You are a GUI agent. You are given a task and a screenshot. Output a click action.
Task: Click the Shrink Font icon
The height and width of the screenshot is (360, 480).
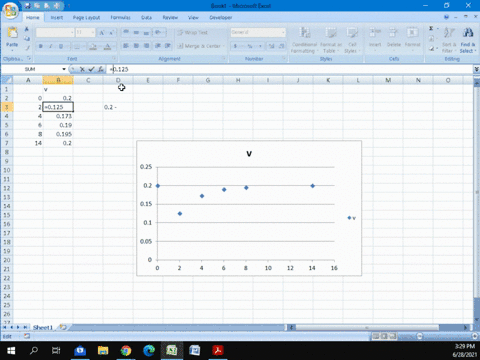point(111,33)
